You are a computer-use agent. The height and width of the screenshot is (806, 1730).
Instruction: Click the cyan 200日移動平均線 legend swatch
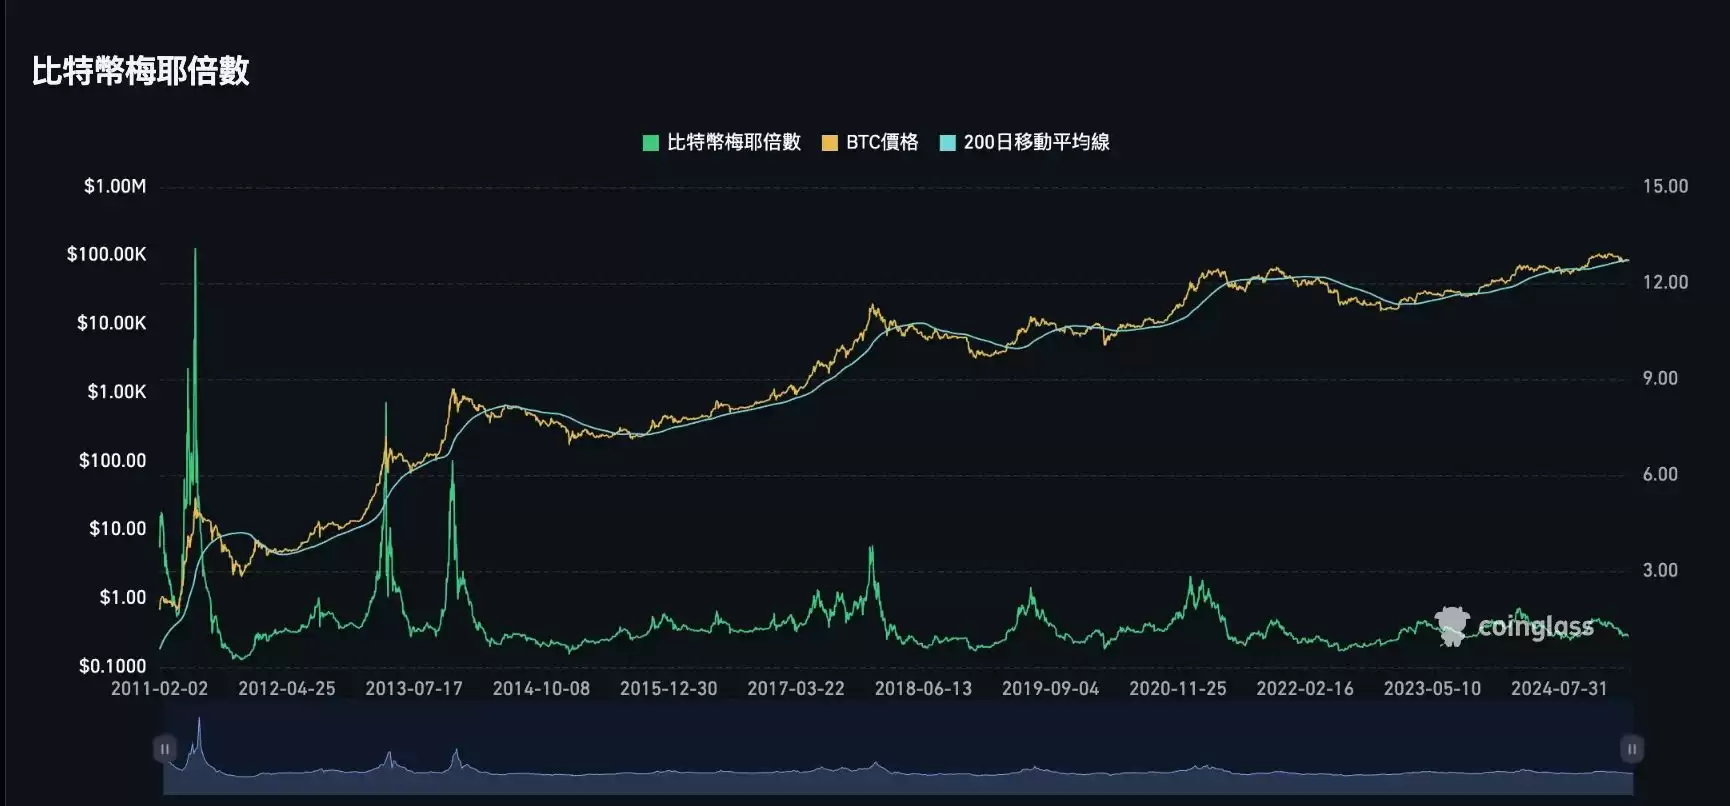pos(947,143)
